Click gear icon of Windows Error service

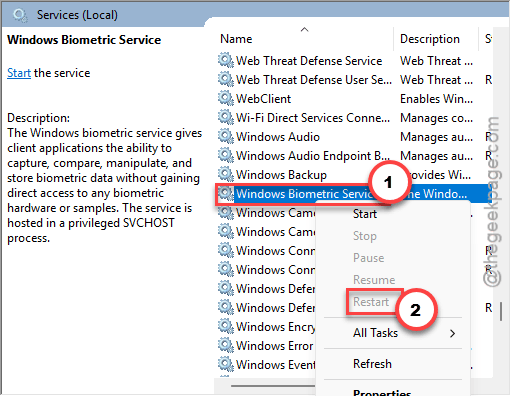(x=226, y=345)
